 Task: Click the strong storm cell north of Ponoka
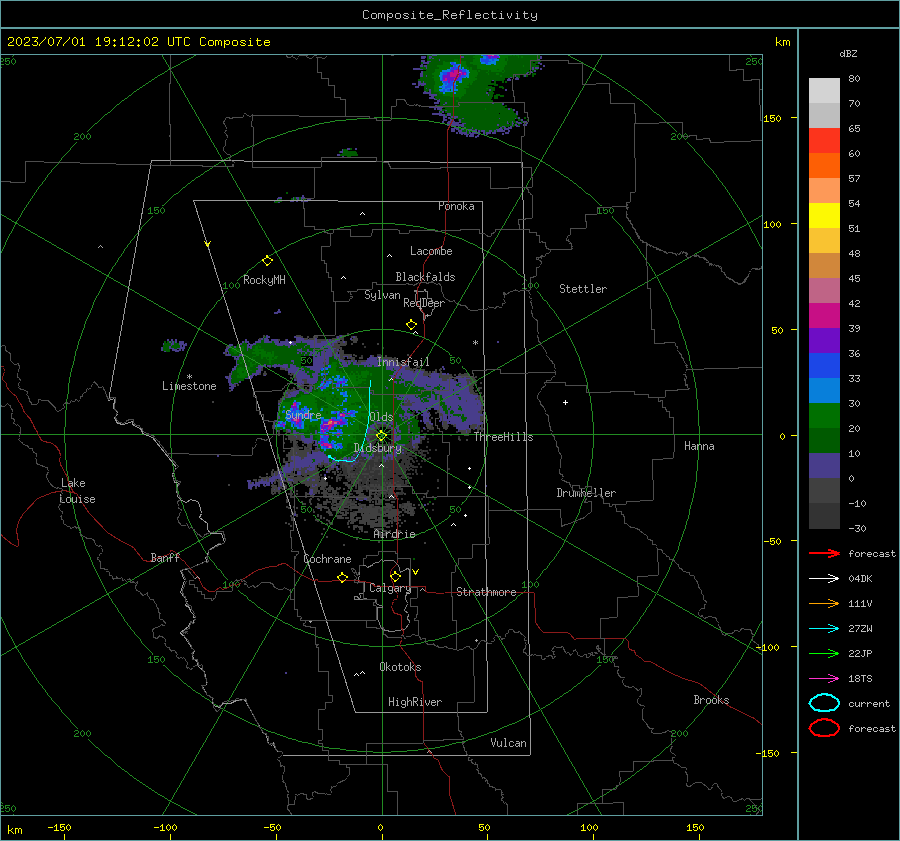point(455,75)
